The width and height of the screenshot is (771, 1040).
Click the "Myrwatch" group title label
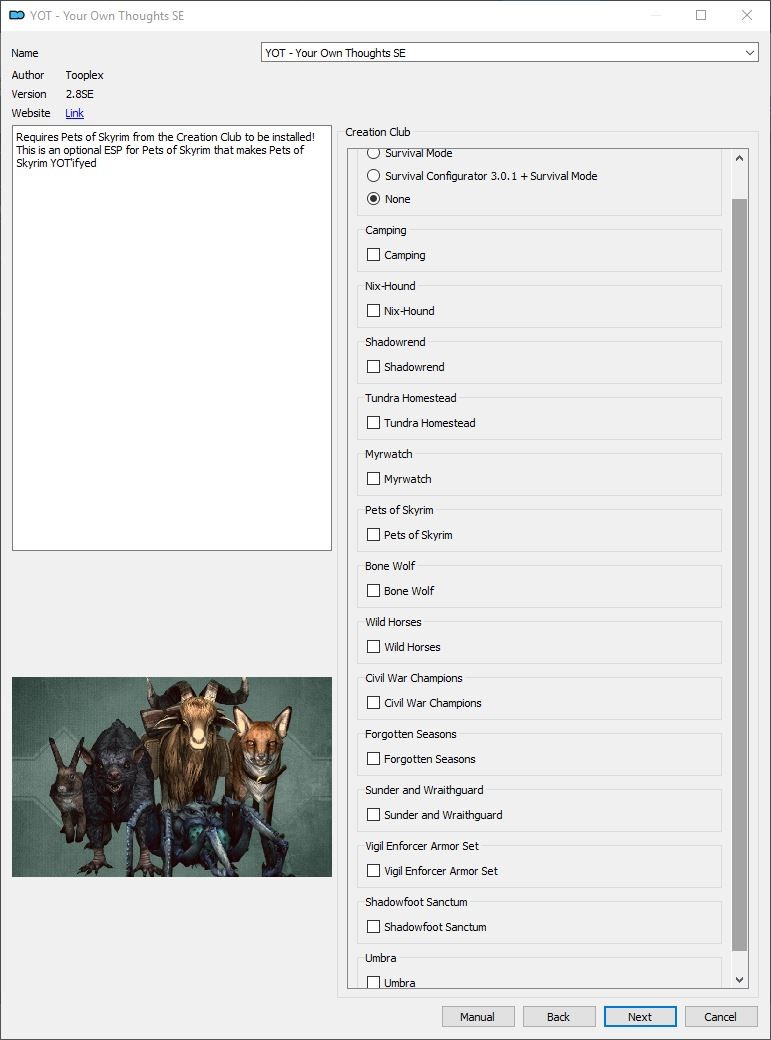click(389, 454)
